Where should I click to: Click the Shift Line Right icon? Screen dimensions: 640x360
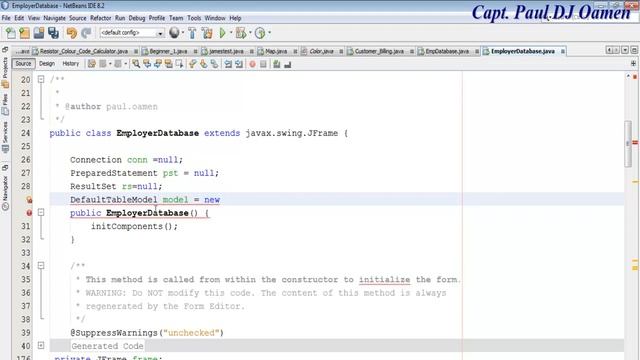click(x=239, y=64)
